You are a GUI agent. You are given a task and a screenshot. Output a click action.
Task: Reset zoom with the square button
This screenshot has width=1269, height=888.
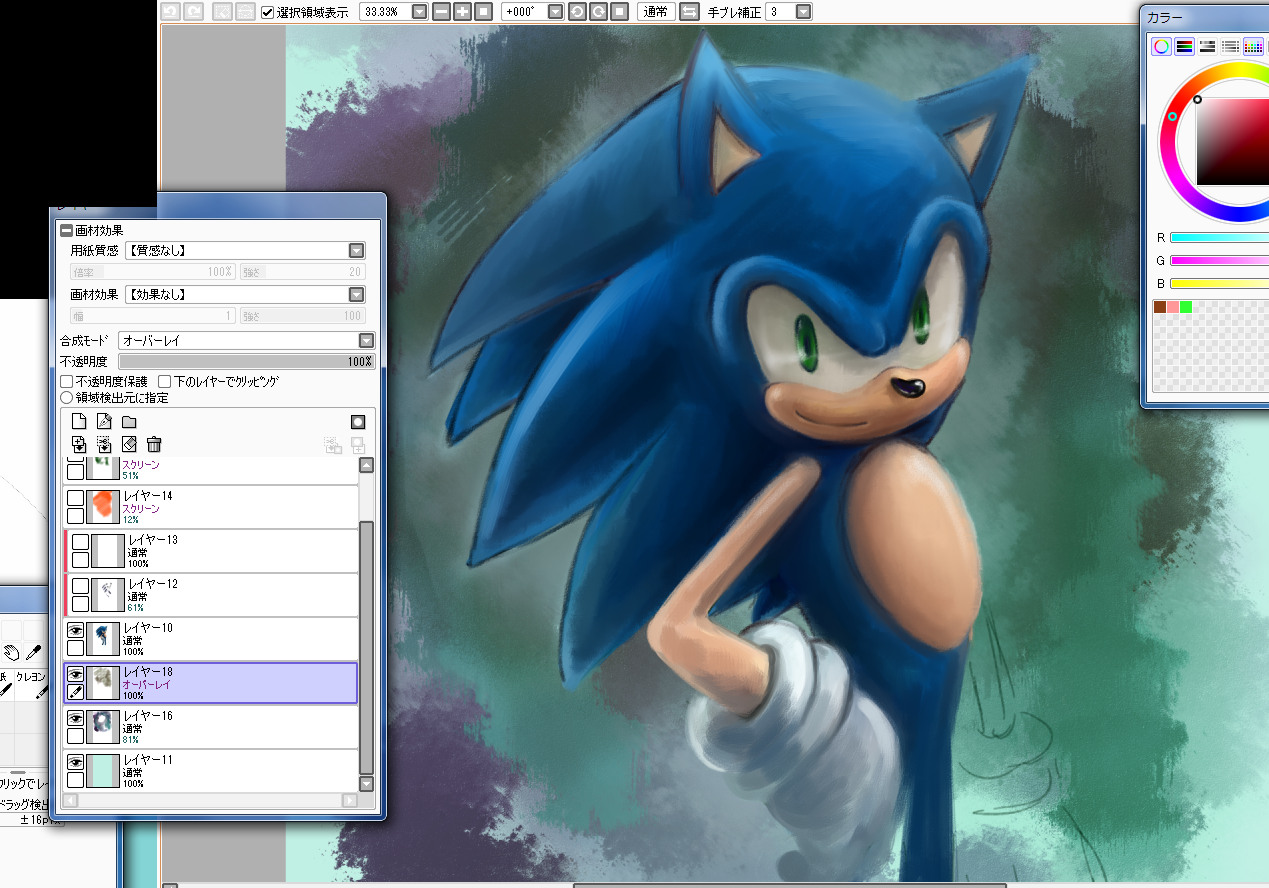point(483,12)
